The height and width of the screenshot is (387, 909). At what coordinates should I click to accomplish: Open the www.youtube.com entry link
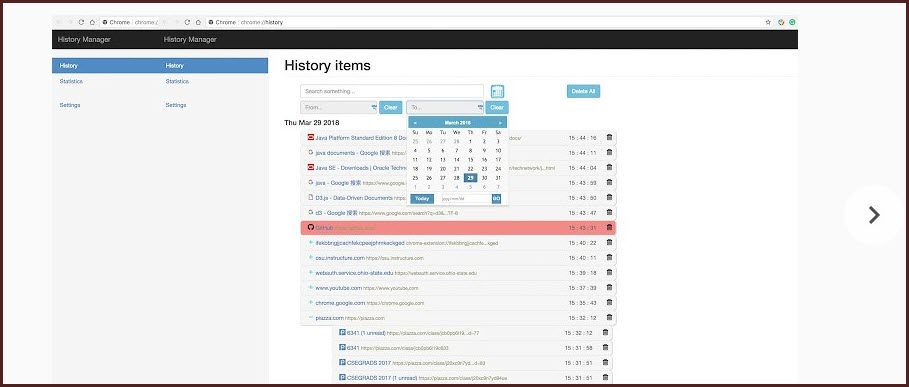pos(339,287)
